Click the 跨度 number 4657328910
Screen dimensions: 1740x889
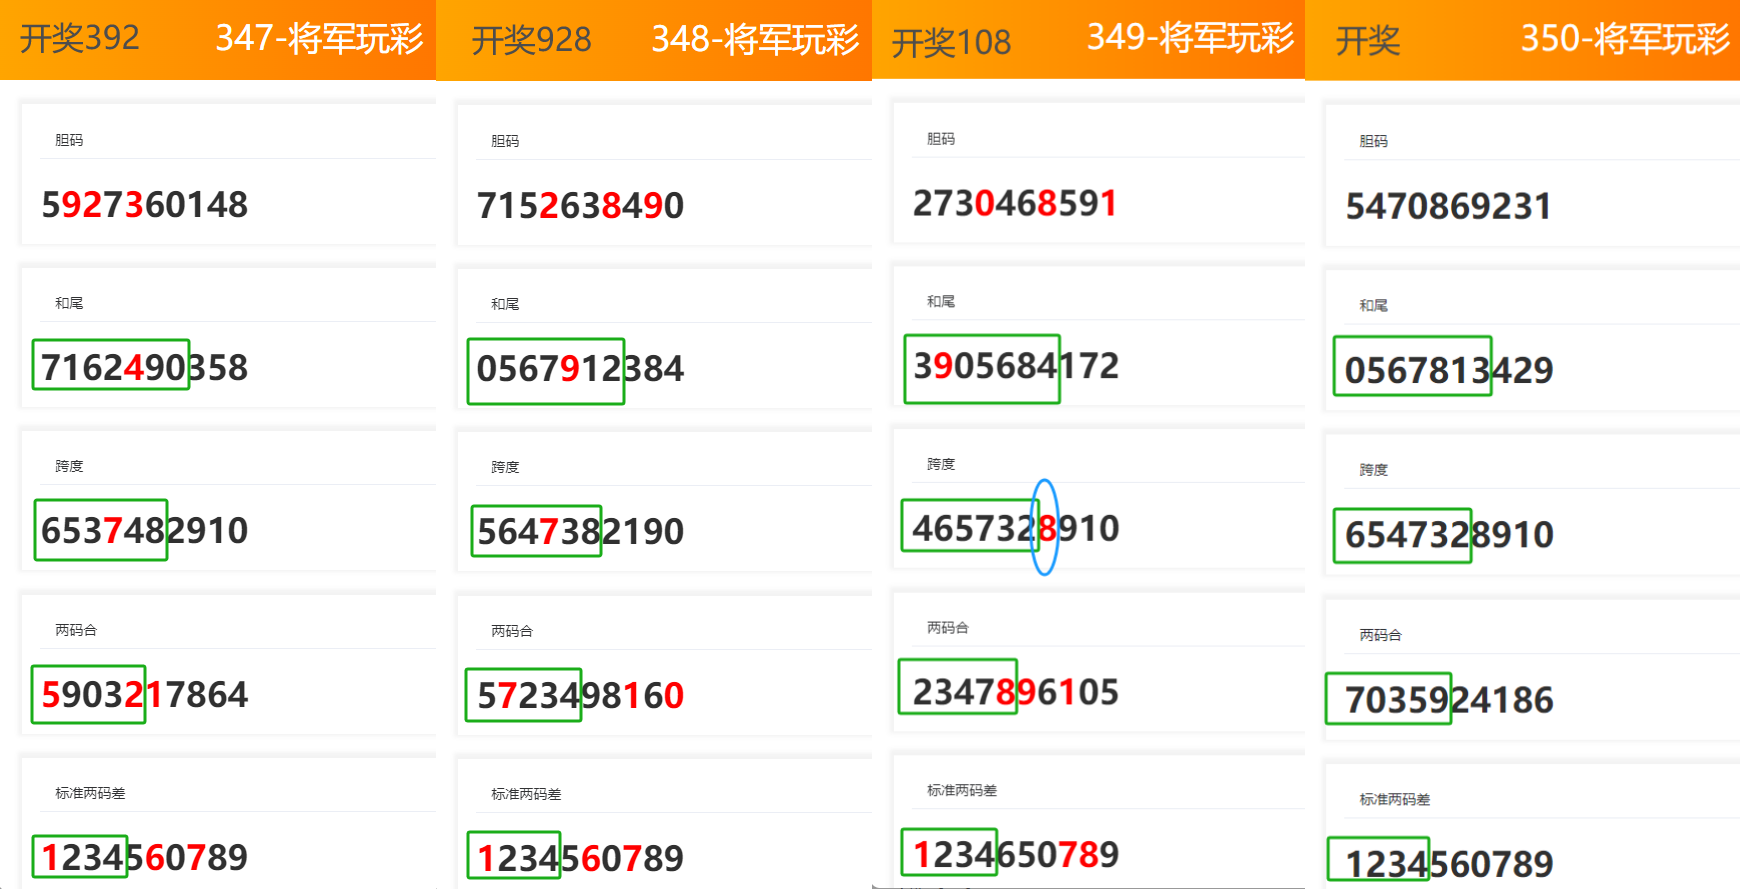(1016, 529)
